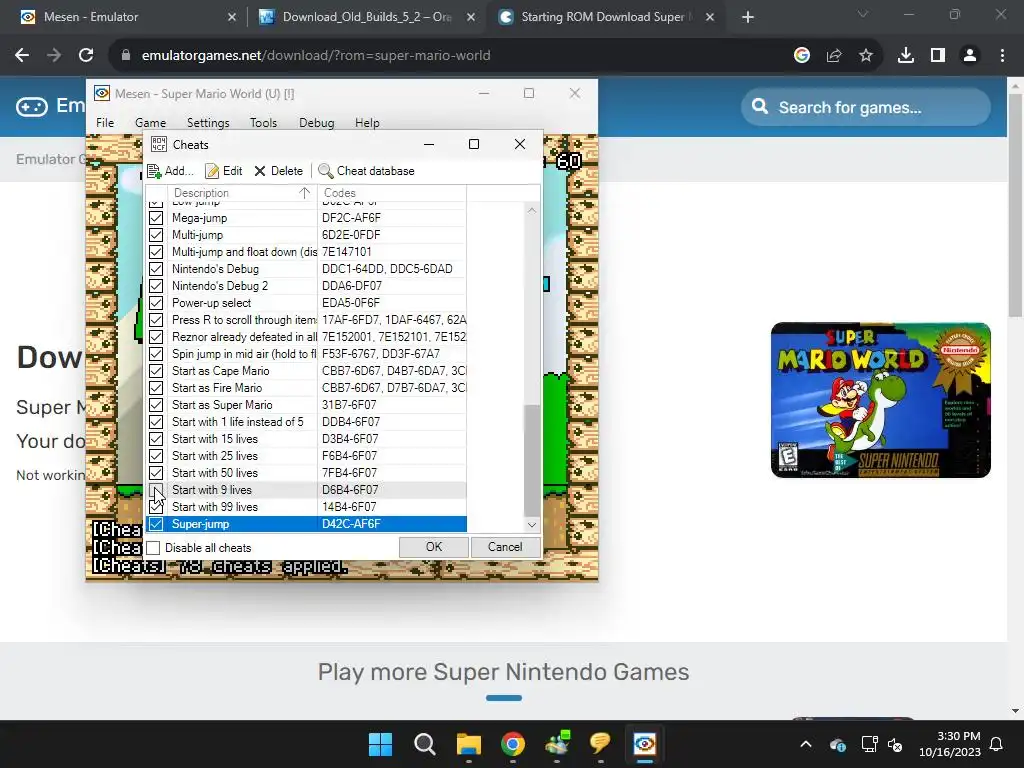Select Spin jump in mid air row
This screenshot has width=1024, height=768.
click(307, 354)
